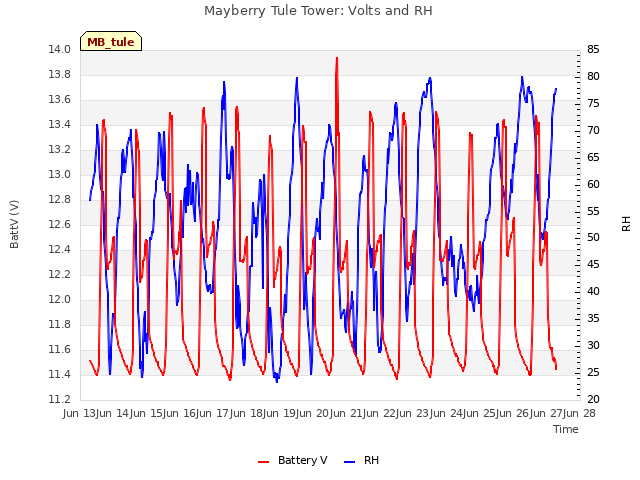Click the 11.6 voltage axis value
The height and width of the screenshot is (480, 640).
[x=60, y=349]
